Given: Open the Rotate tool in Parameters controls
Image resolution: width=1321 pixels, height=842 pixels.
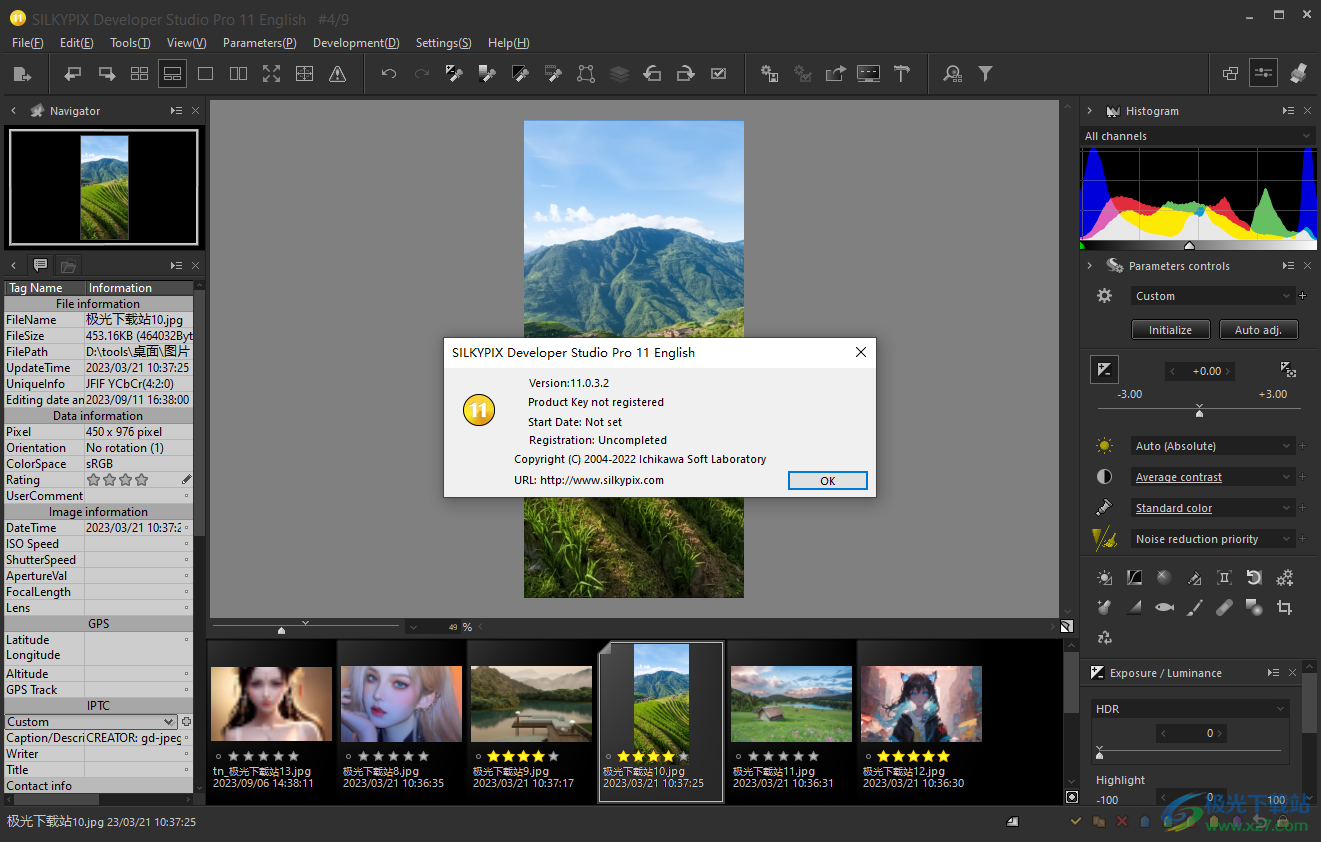Looking at the screenshot, I should point(1253,577).
